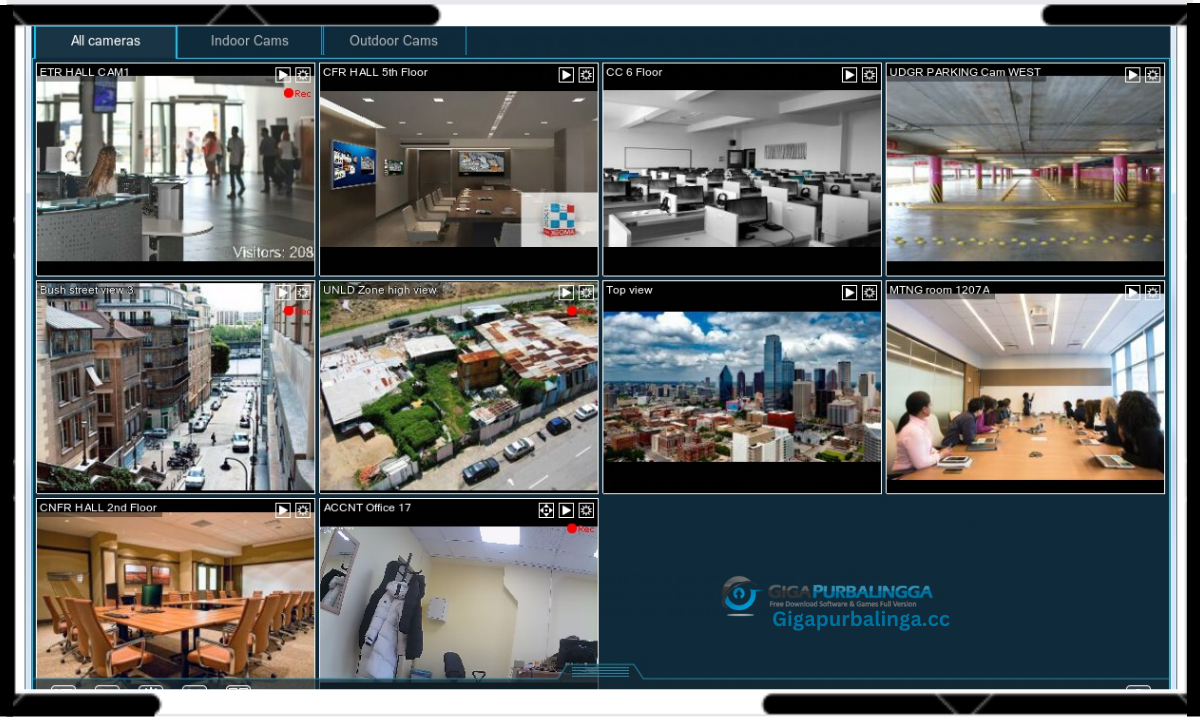1200x720 pixels.
Task: Click the 'ETR HALL CAM1' title text
Action: 84,72
